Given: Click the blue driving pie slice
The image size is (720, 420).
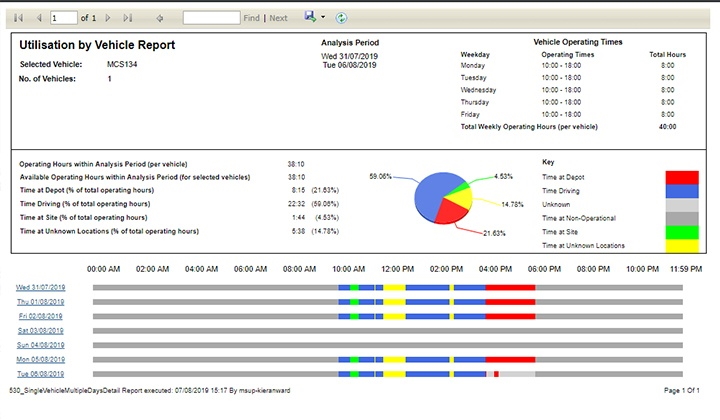Looking at the screenshot, I should (x=429, y=195).
